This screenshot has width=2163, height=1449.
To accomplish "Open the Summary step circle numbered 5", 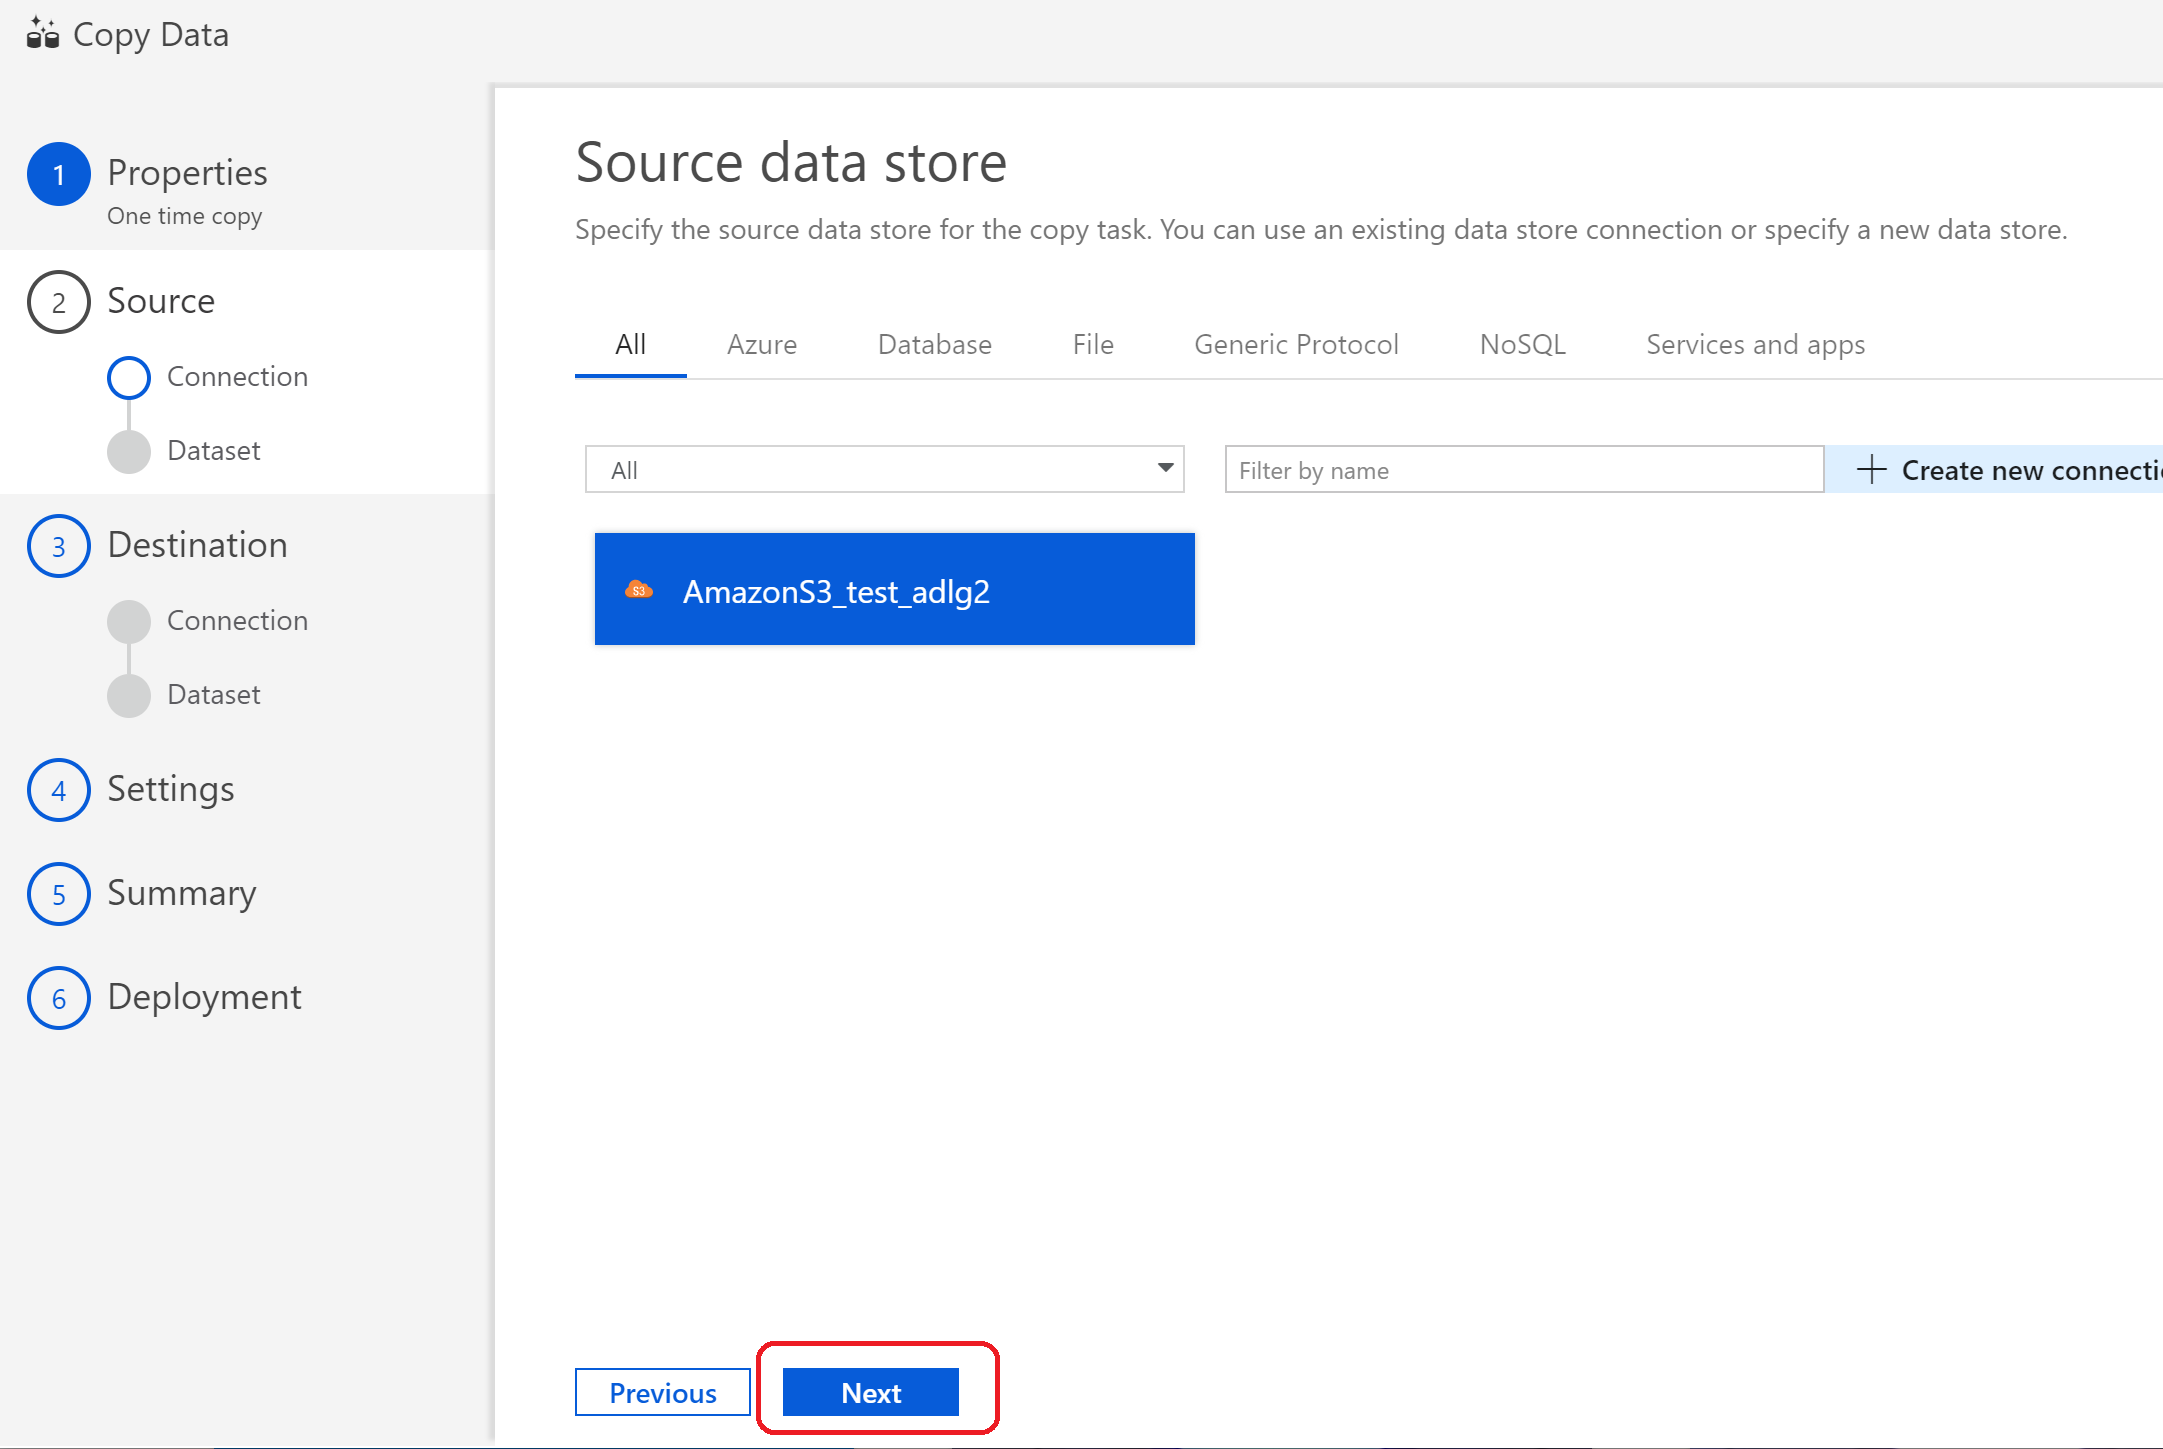I will coord(58,894).
